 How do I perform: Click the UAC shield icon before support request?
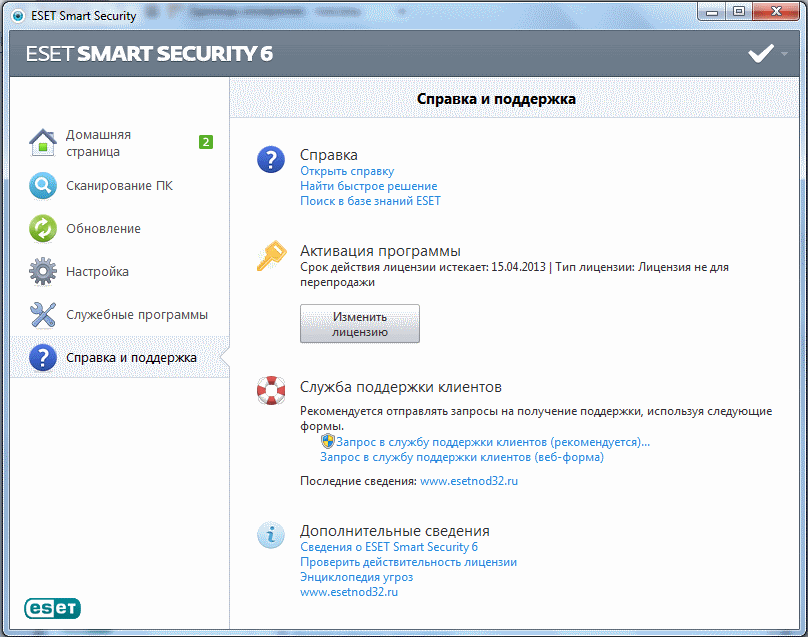[328, 441]
